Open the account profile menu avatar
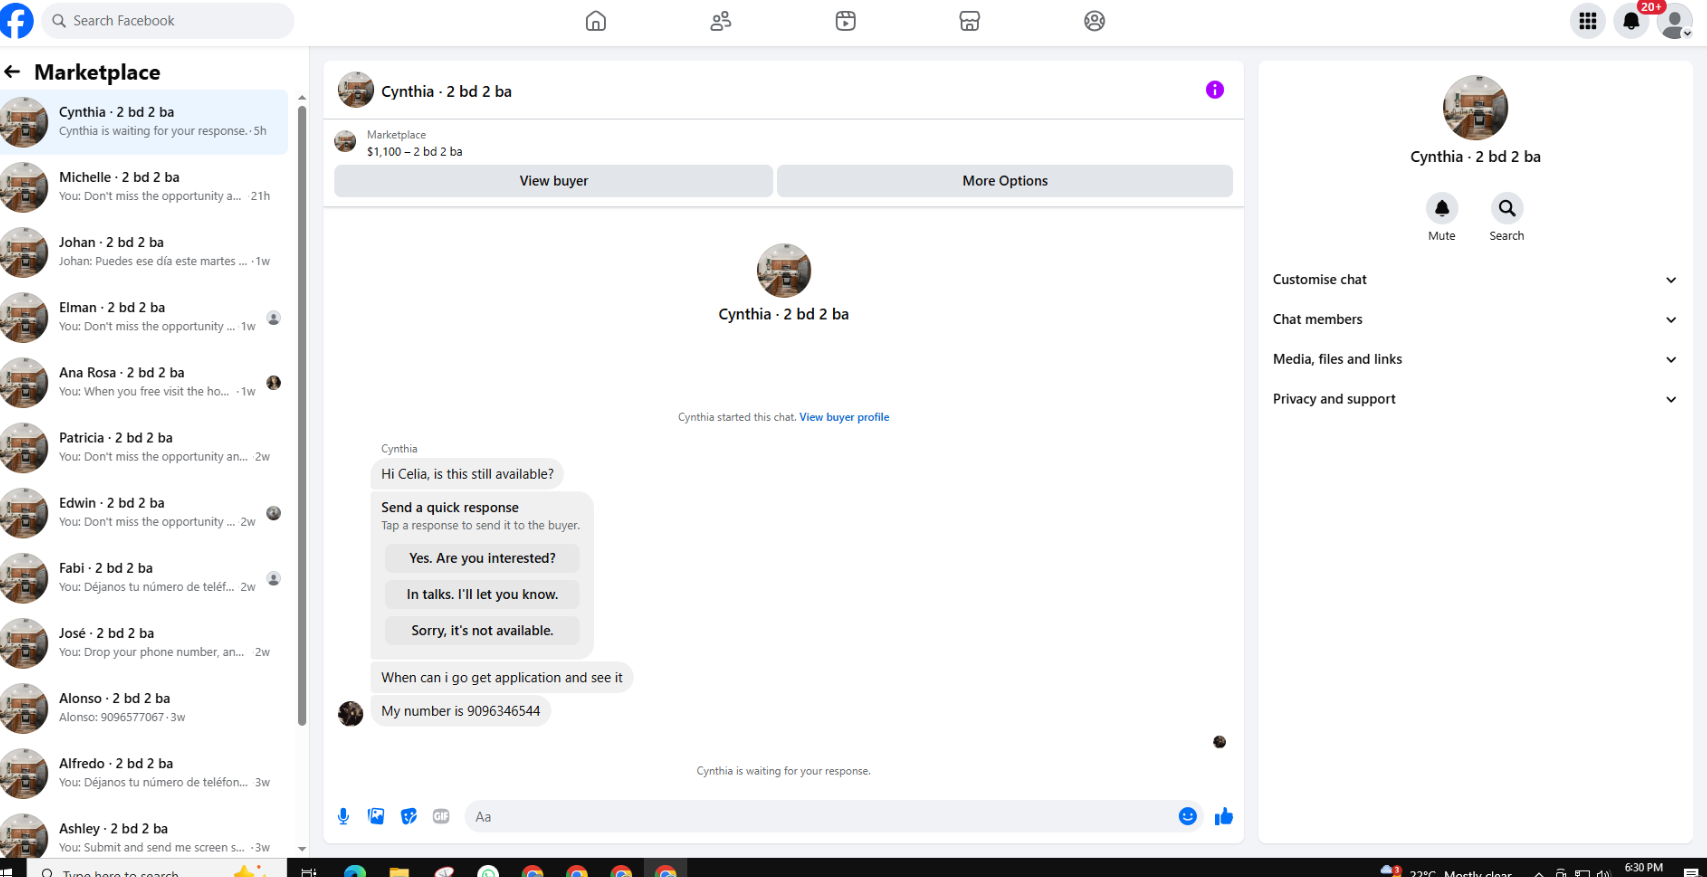Screen dimensions: 1707x877 pyautogui.click(x=1675, y=21)
